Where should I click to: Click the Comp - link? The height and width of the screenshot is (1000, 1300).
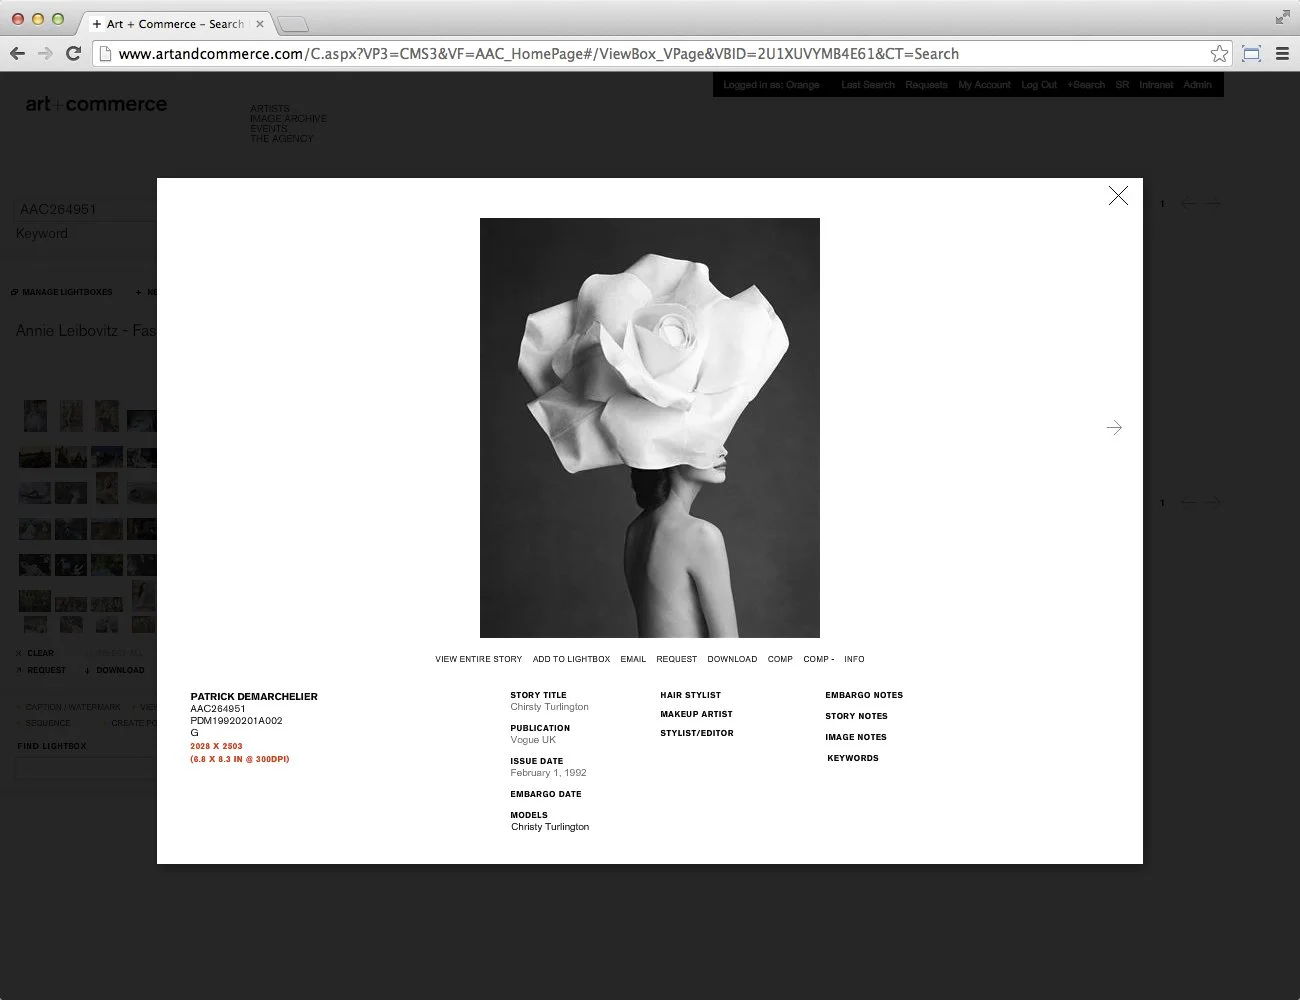point(818,659)
